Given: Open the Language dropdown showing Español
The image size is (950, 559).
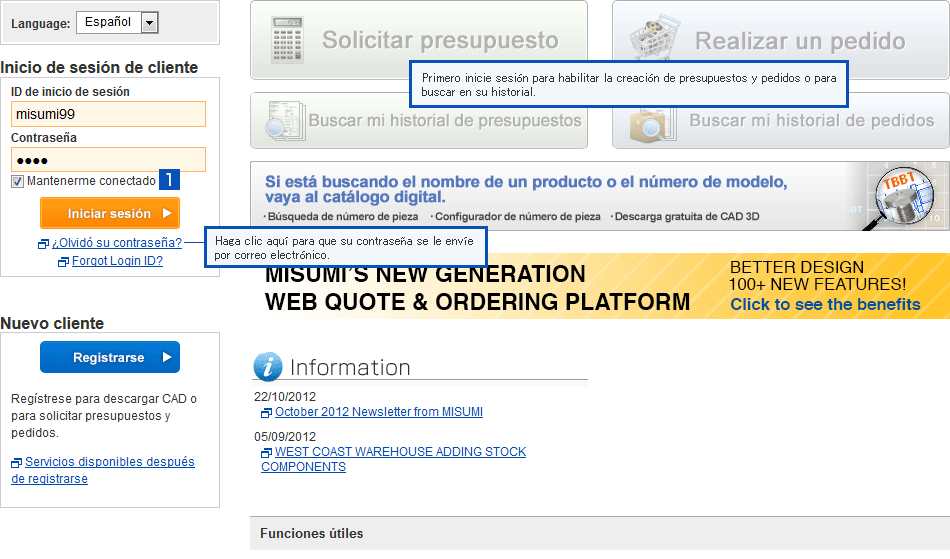Looking at the screenshot, I should [x=117, y=22].
